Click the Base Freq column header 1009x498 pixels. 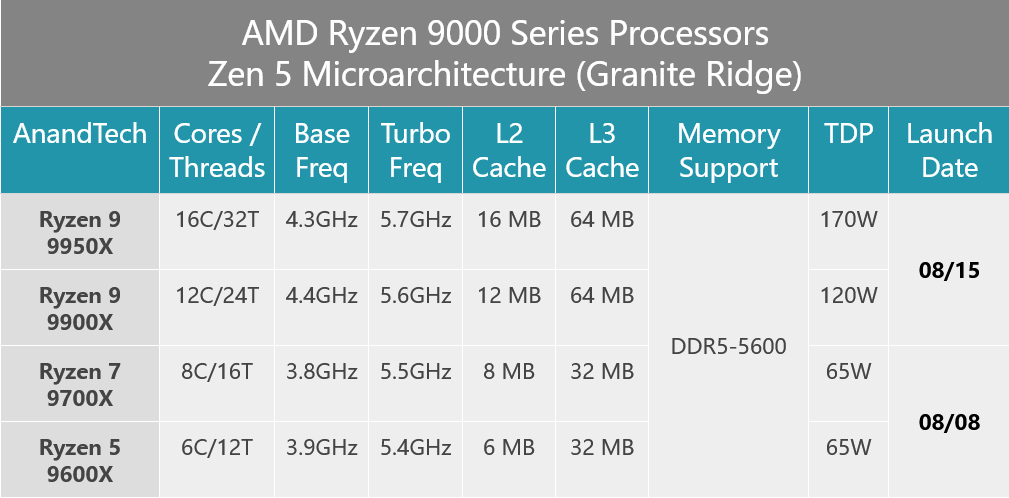(322, 150)
